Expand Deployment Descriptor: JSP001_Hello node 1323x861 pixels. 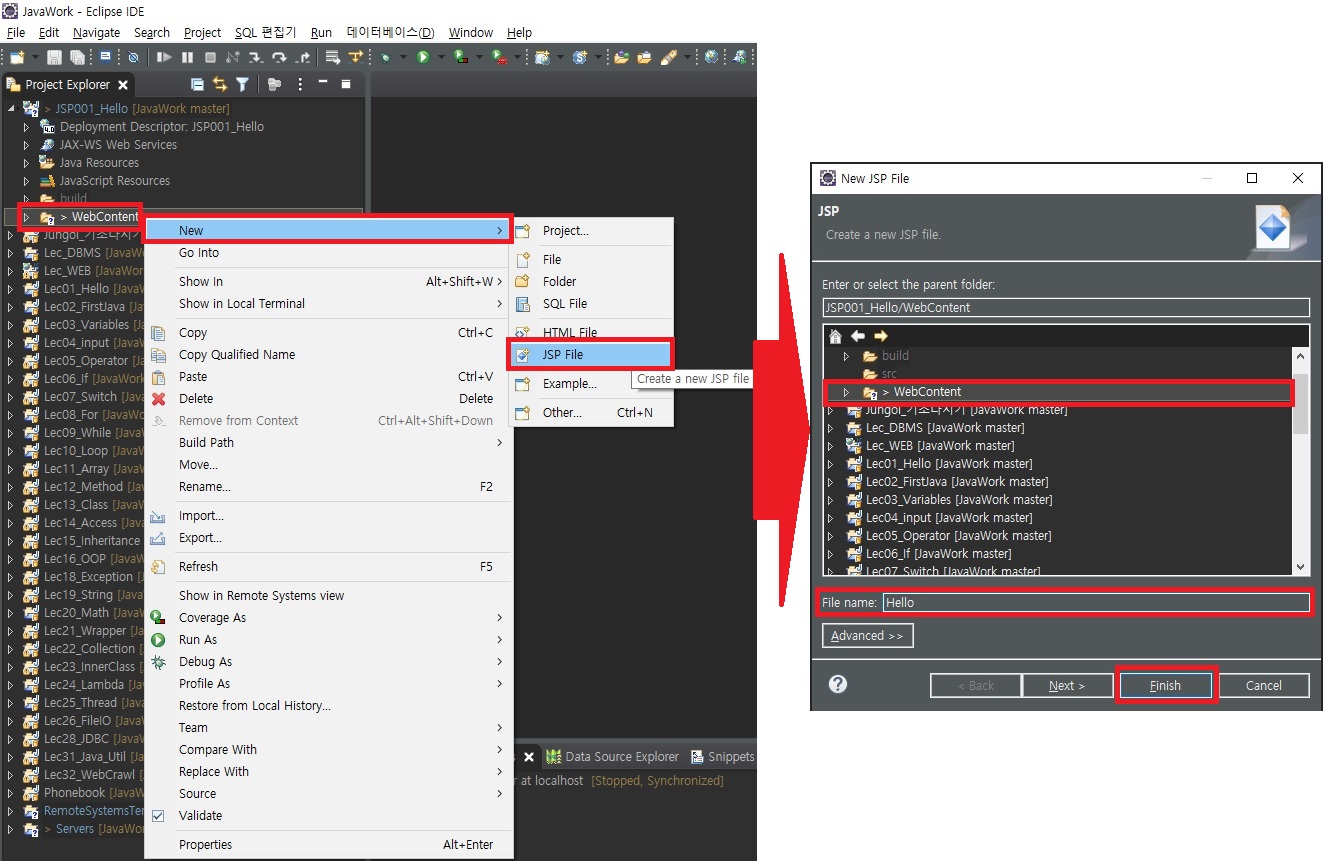(x=27, y=127)
